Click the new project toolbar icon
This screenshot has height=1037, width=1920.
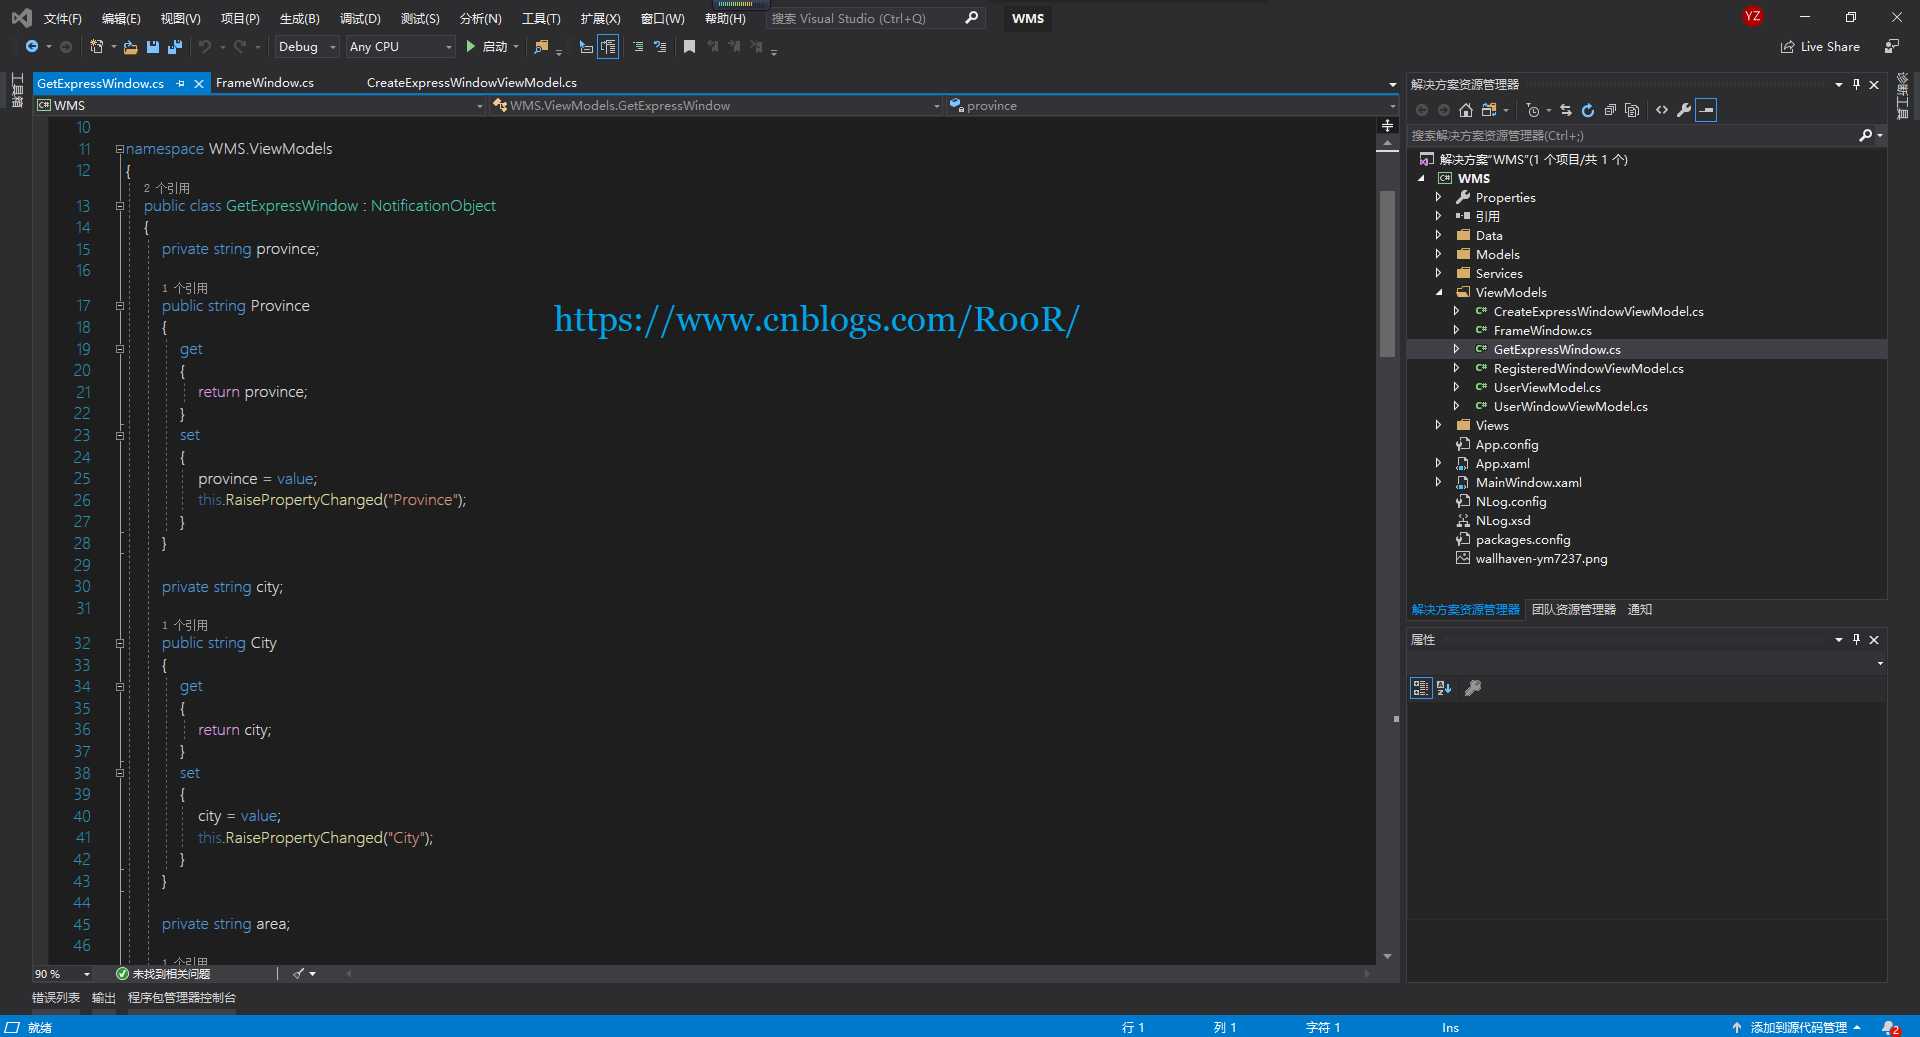pos(97,47)
